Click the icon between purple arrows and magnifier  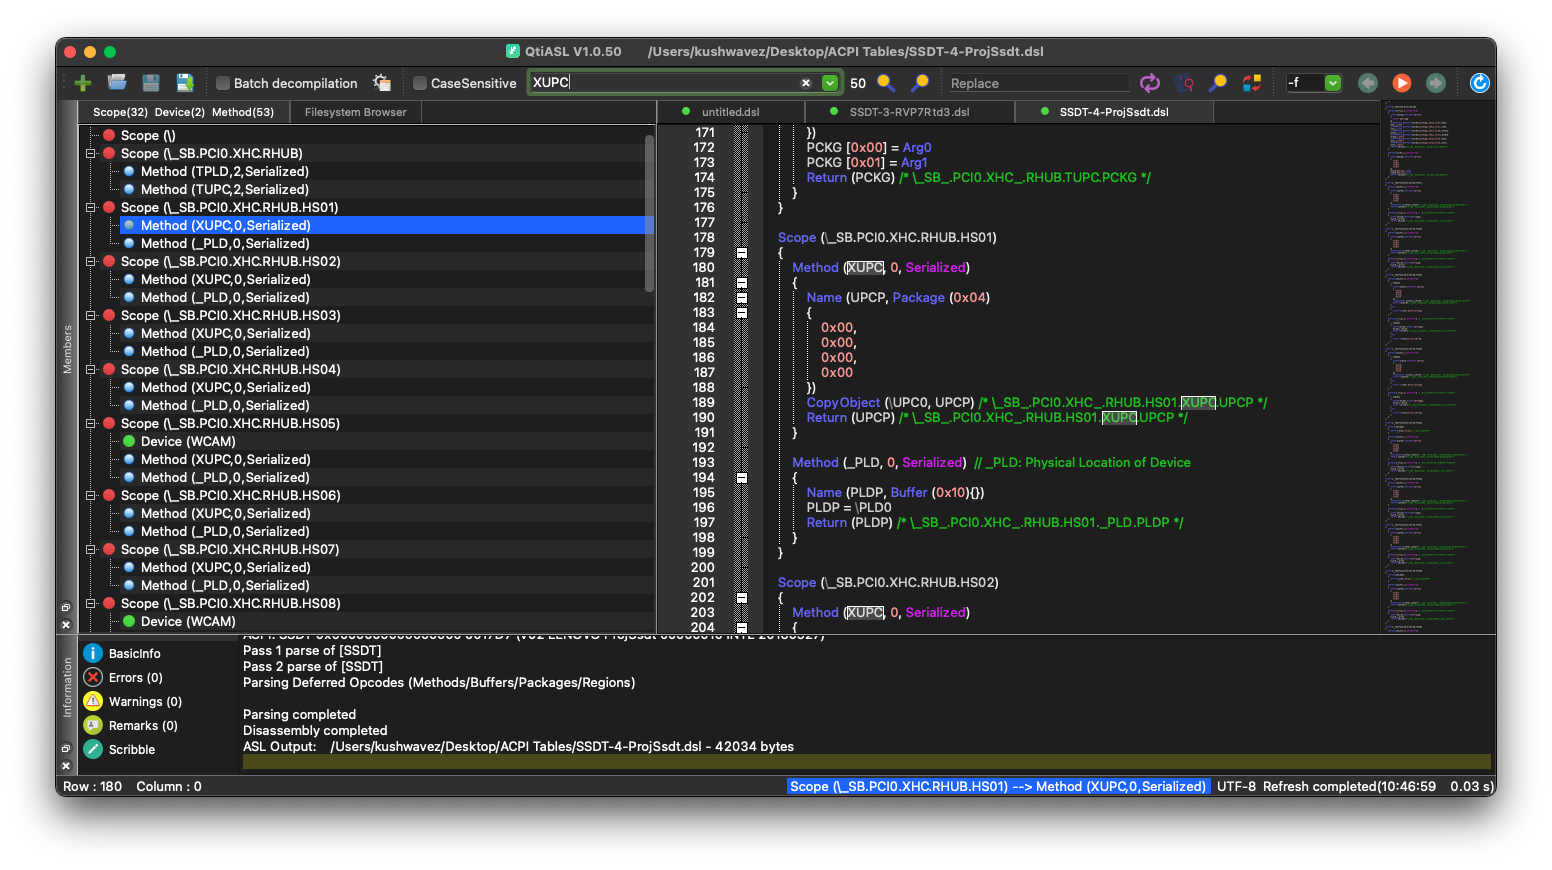[x=1184, y=83]
